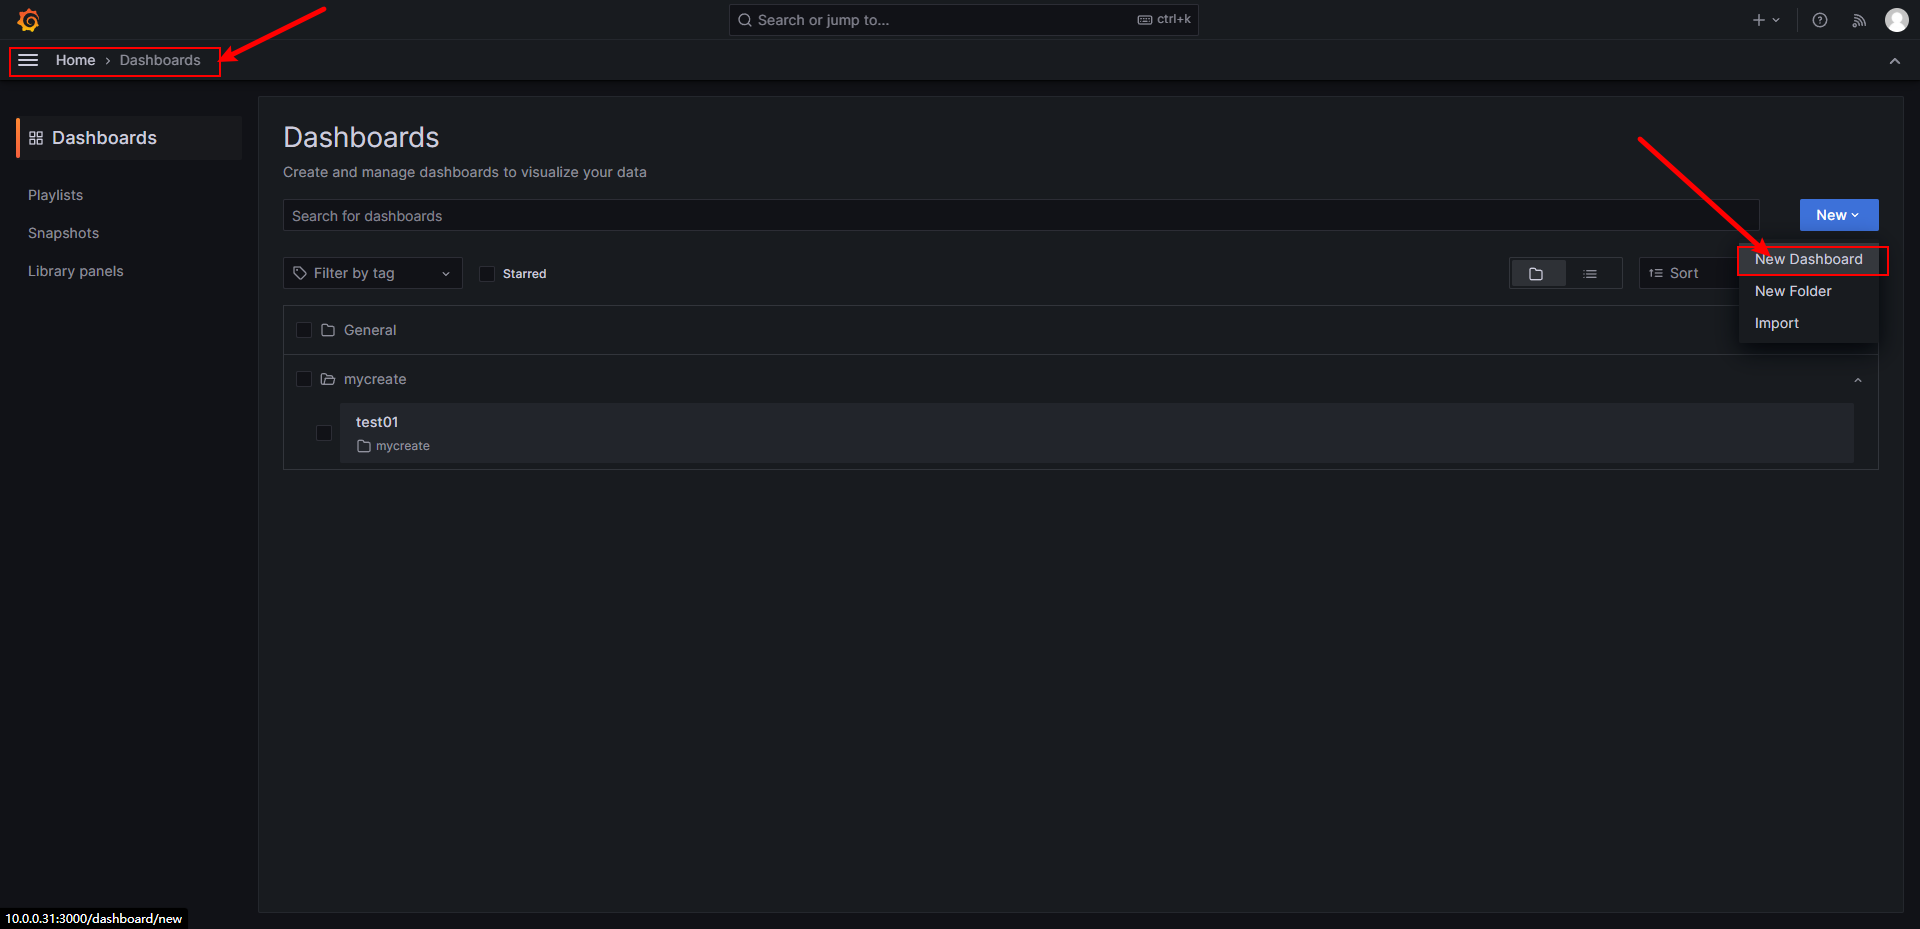Select Dashboards in the sidebar
The width and height of the screenshot is (1920, 929).
click(x=129, y=138)
